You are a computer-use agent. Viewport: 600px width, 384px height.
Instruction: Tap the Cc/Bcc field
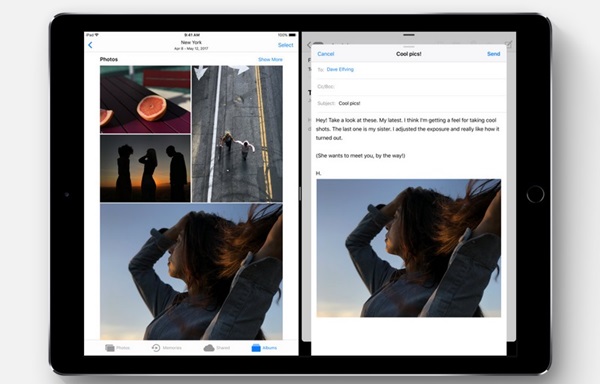(x=409, y=87)
